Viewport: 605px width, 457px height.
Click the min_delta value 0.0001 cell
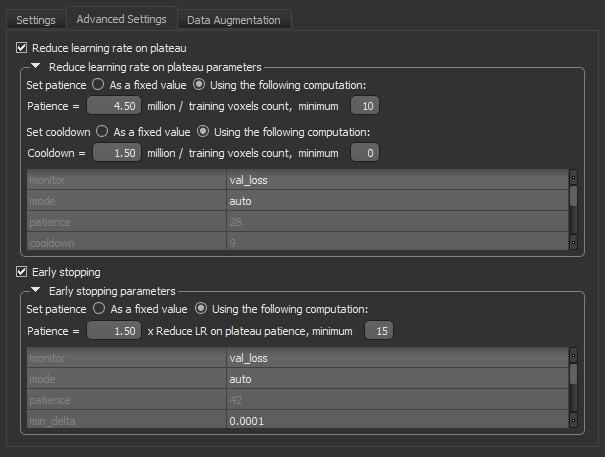point(395,422)
